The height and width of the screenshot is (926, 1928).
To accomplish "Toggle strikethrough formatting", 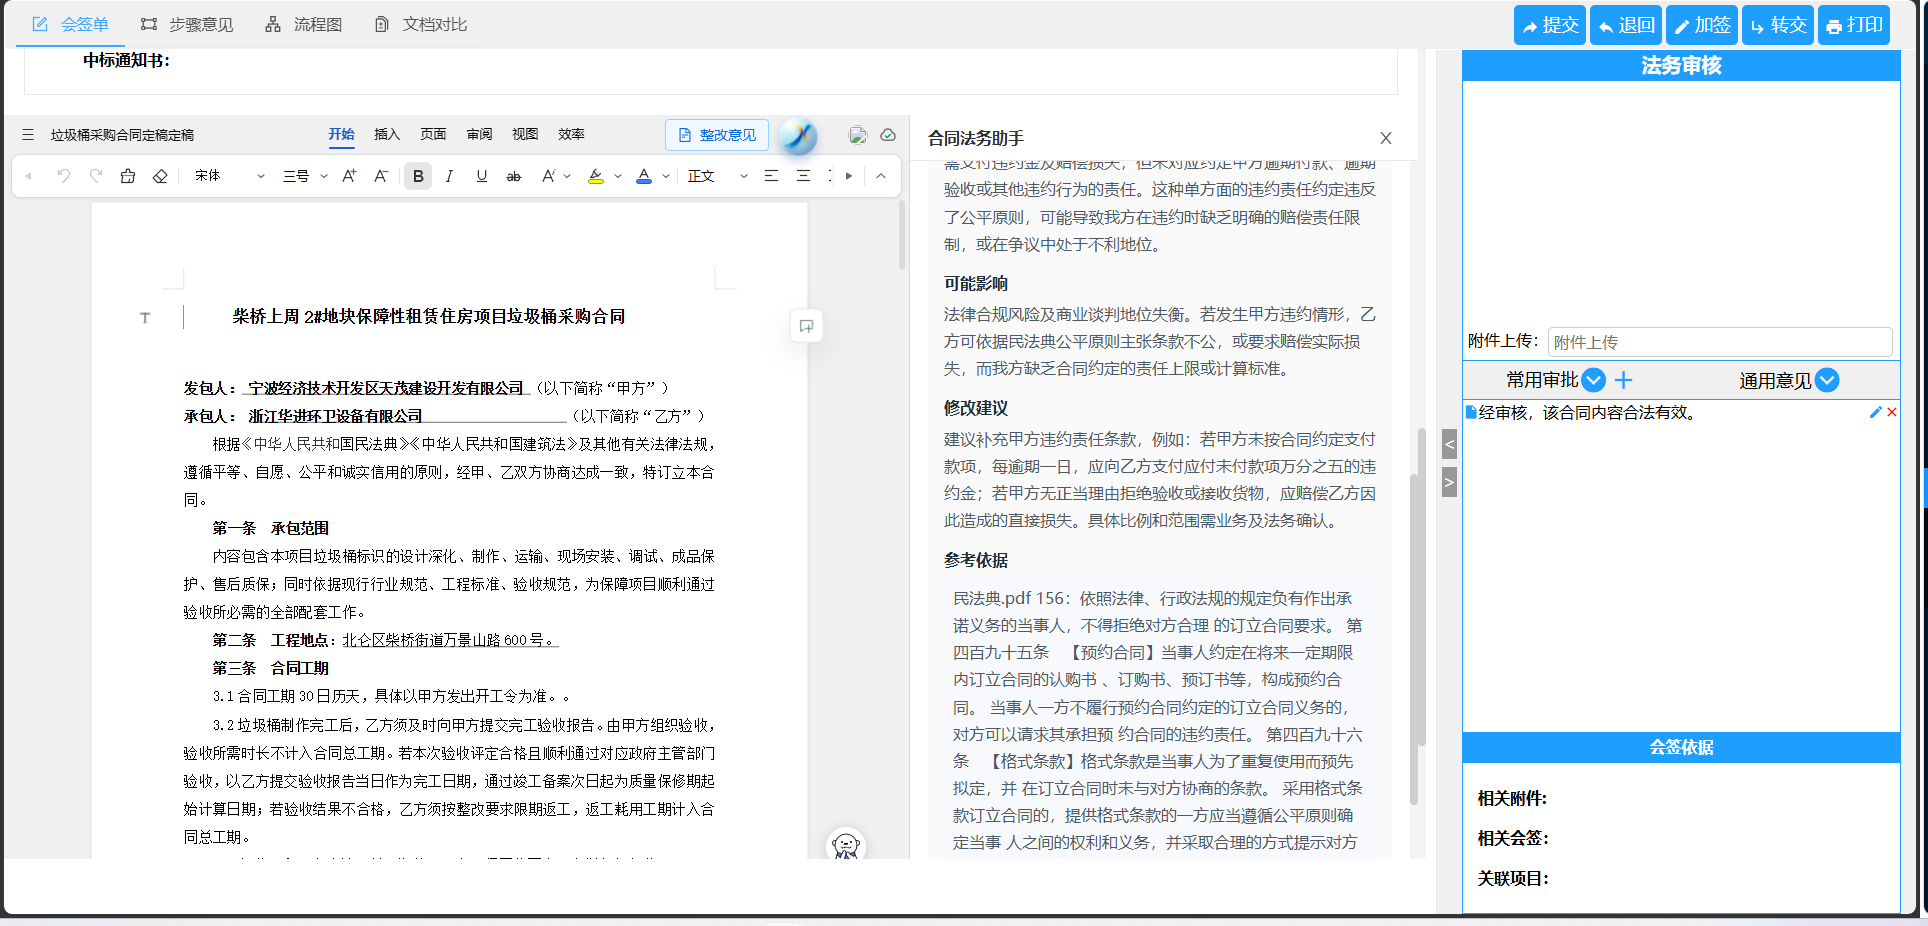I will [x=514, y=176].
